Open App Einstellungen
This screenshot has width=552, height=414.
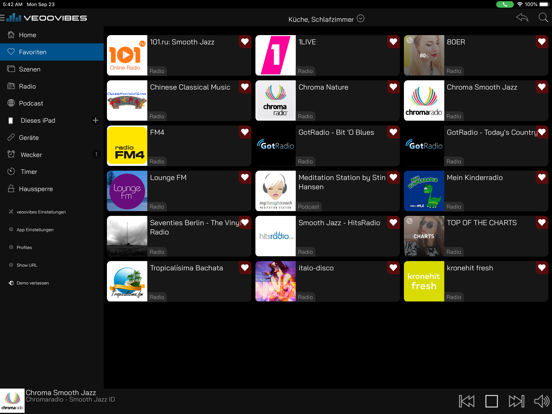[x=31, y=230]
